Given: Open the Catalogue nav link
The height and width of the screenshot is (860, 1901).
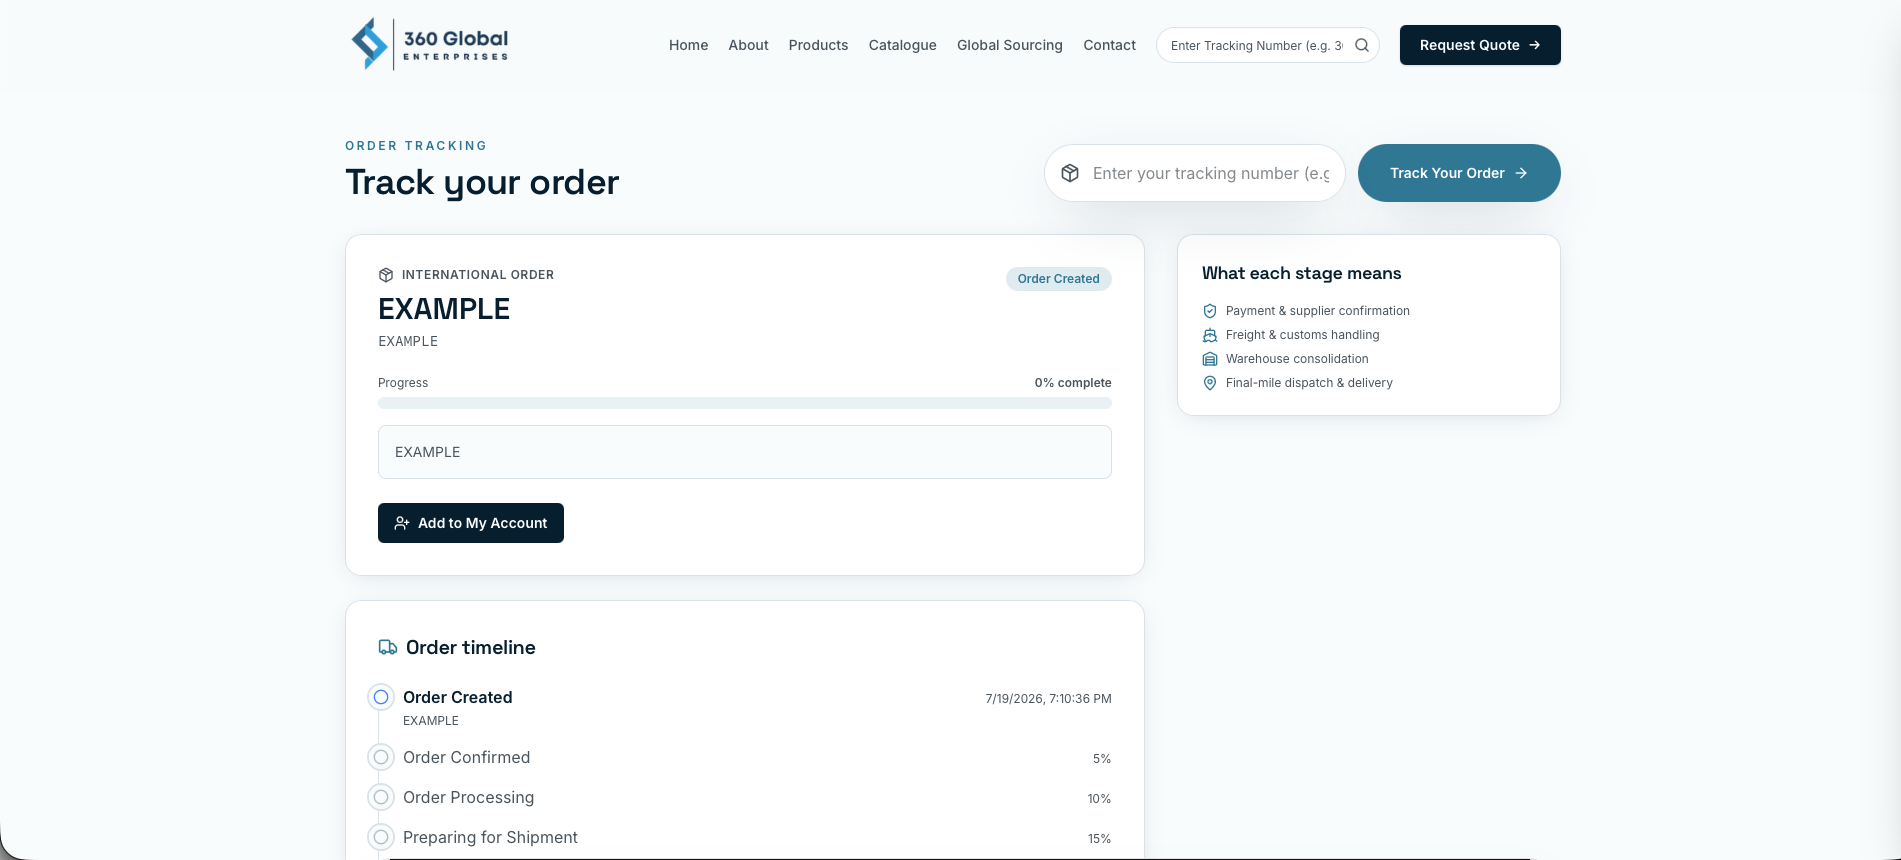Looking at the screenshot, I should point(902,45).
